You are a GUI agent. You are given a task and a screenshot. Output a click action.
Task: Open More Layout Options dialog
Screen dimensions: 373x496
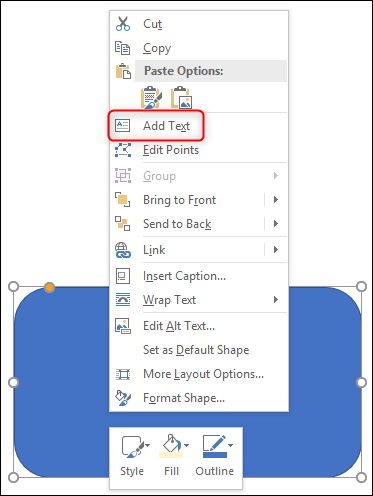coord(203,374)
